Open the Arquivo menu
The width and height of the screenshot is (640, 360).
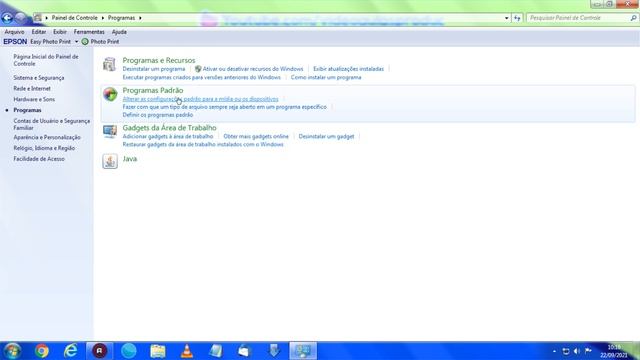pos(14,32)
